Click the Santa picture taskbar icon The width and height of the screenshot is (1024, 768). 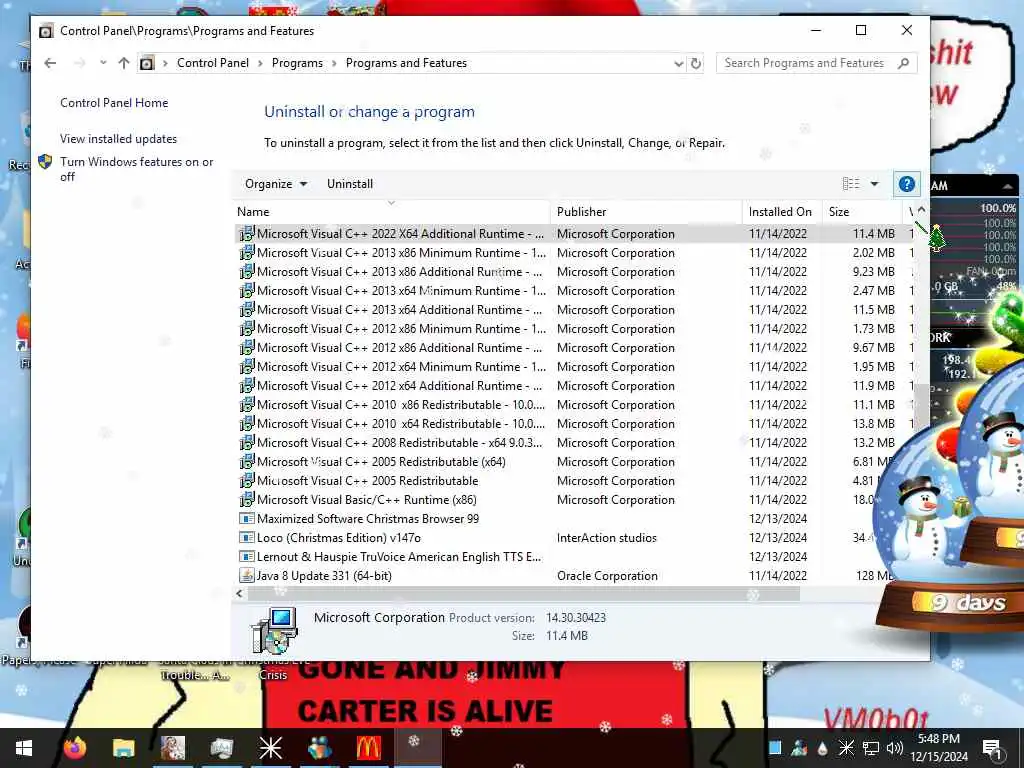pyautogui.click(x=172, y=748)
